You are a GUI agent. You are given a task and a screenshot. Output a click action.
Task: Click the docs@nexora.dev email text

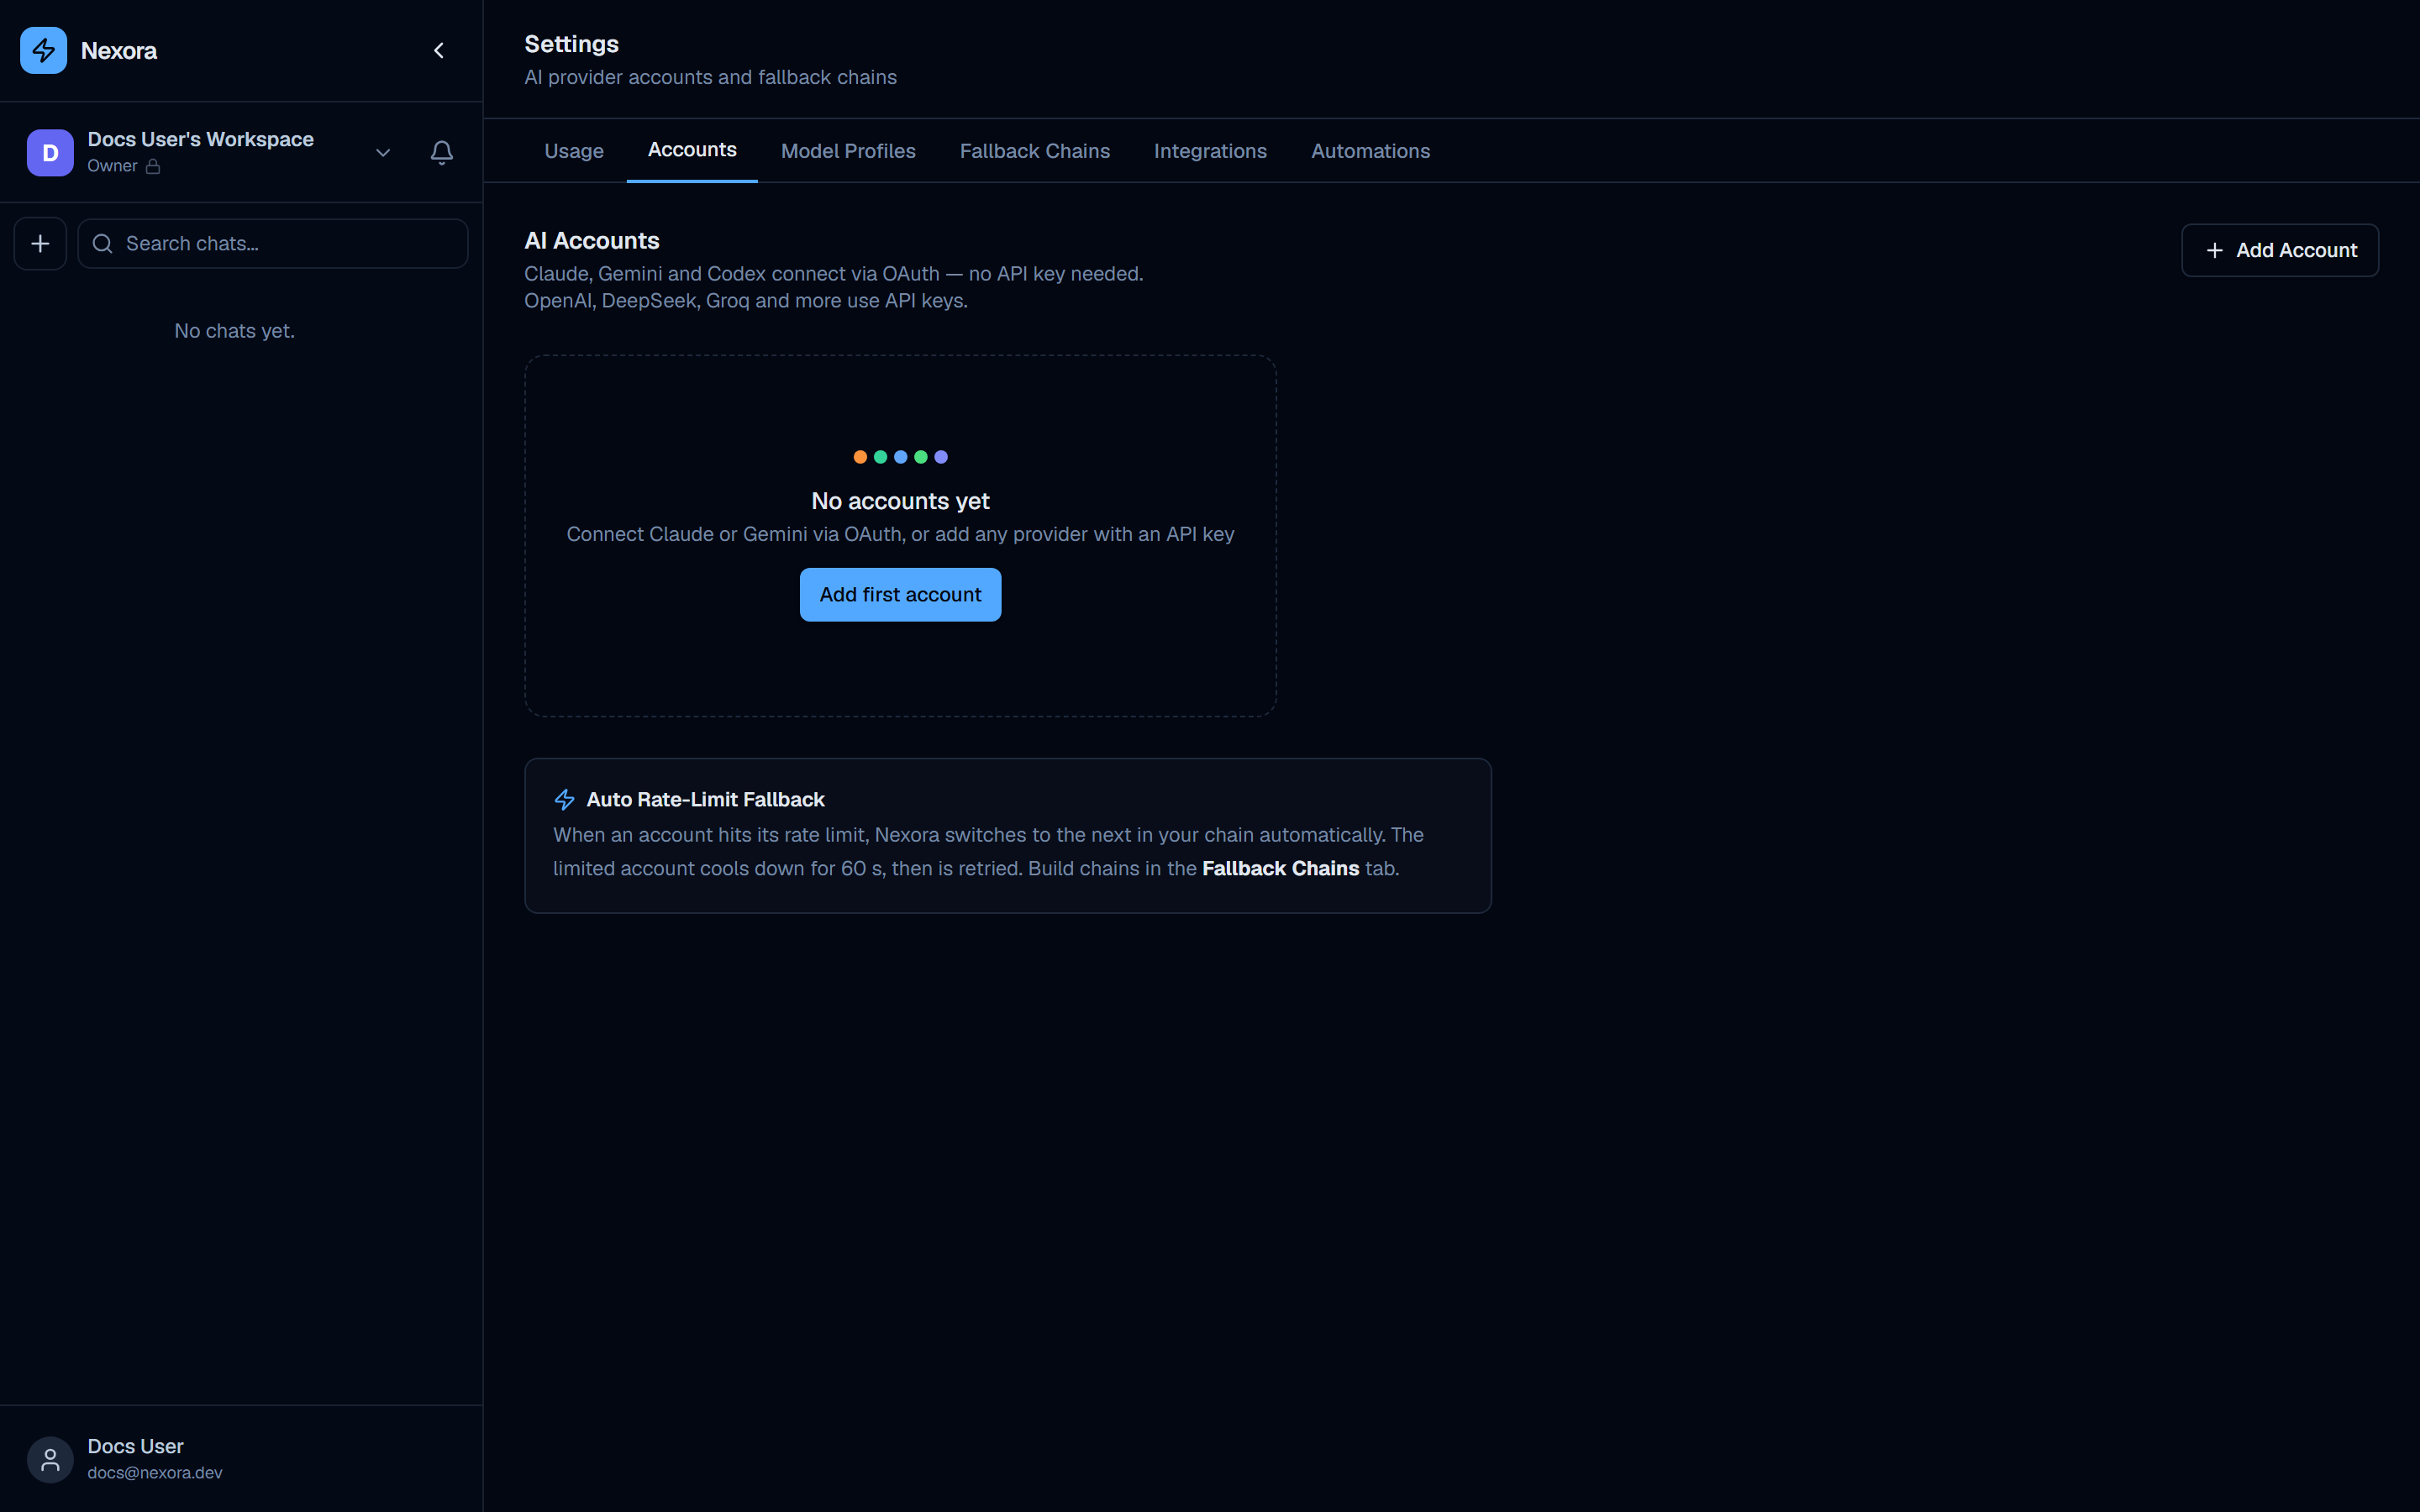click(x=155, y=1472)
